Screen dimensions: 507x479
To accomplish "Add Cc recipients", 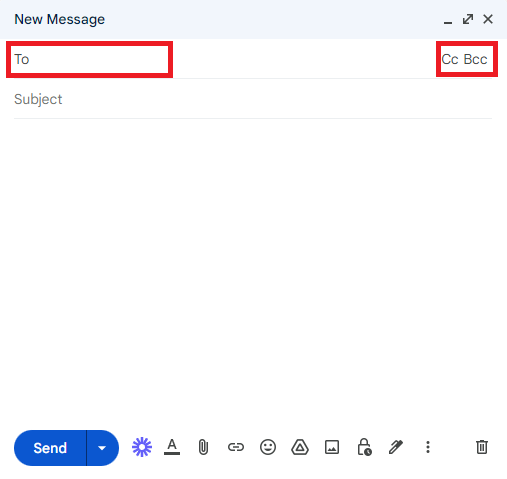I will click(450, 59).
